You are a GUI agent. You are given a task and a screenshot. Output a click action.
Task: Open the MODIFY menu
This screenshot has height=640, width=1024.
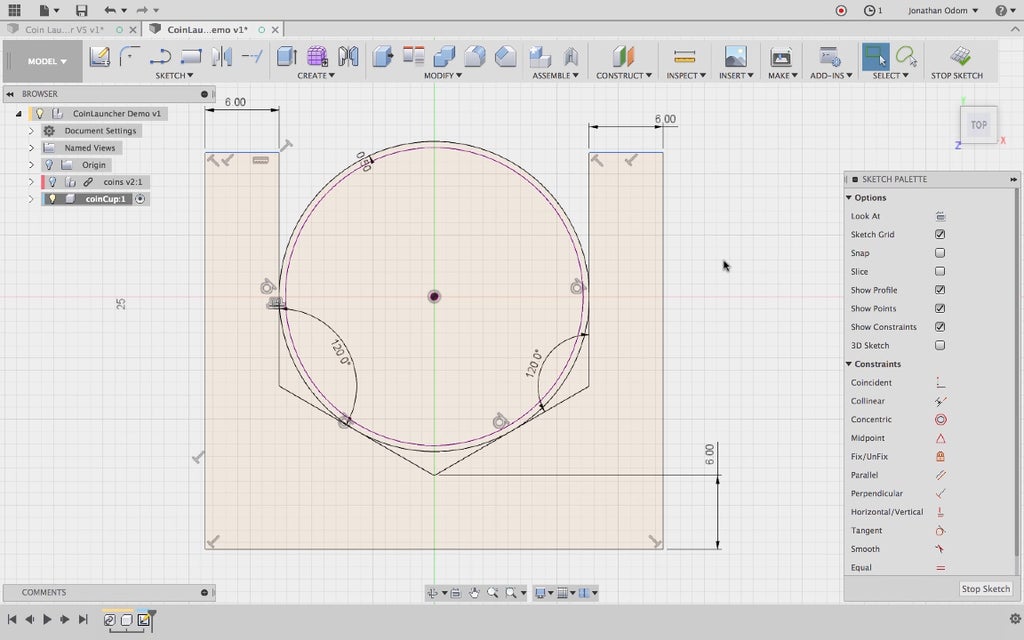click(440, 76)
